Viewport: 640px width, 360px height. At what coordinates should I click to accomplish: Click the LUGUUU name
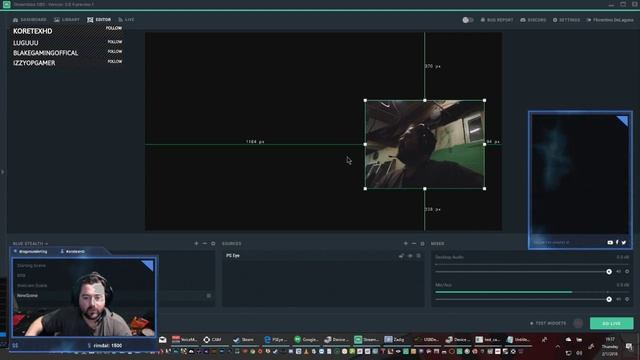(x=26, y=43)
